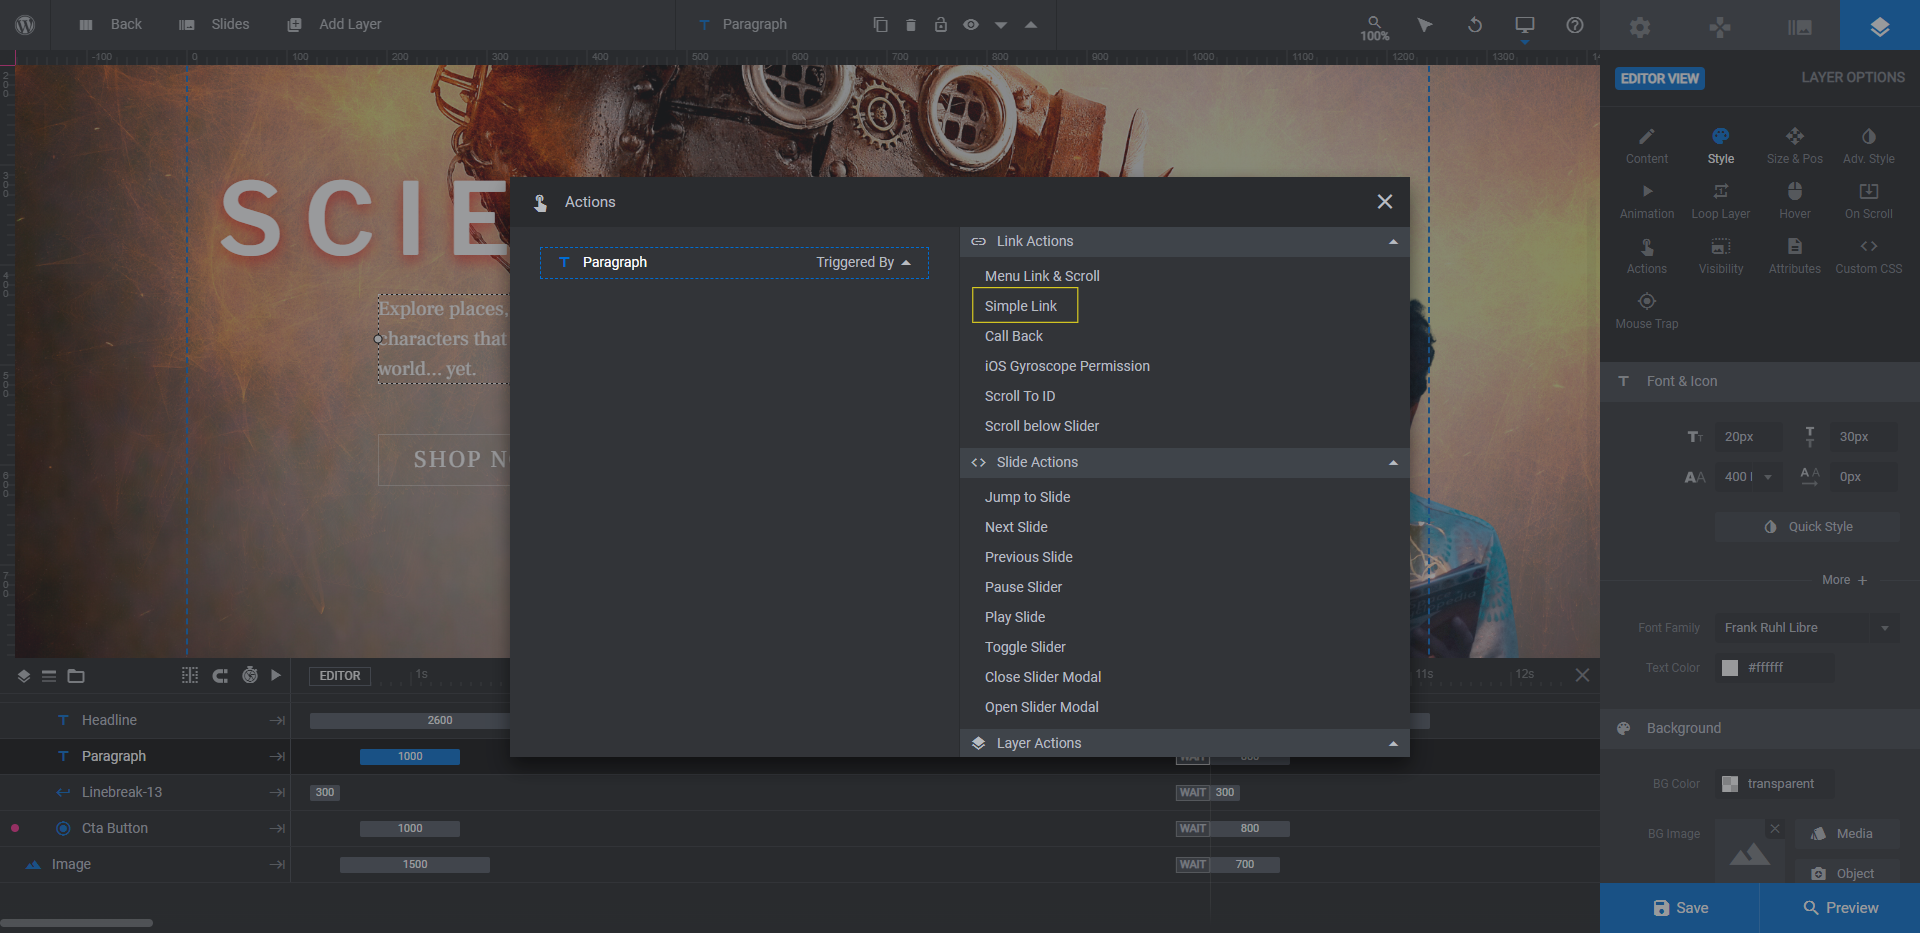The image size is (1920, 933).
Task: Collapse the Link Actions section
Action: pyautogui.click(x=1393, y=242)
